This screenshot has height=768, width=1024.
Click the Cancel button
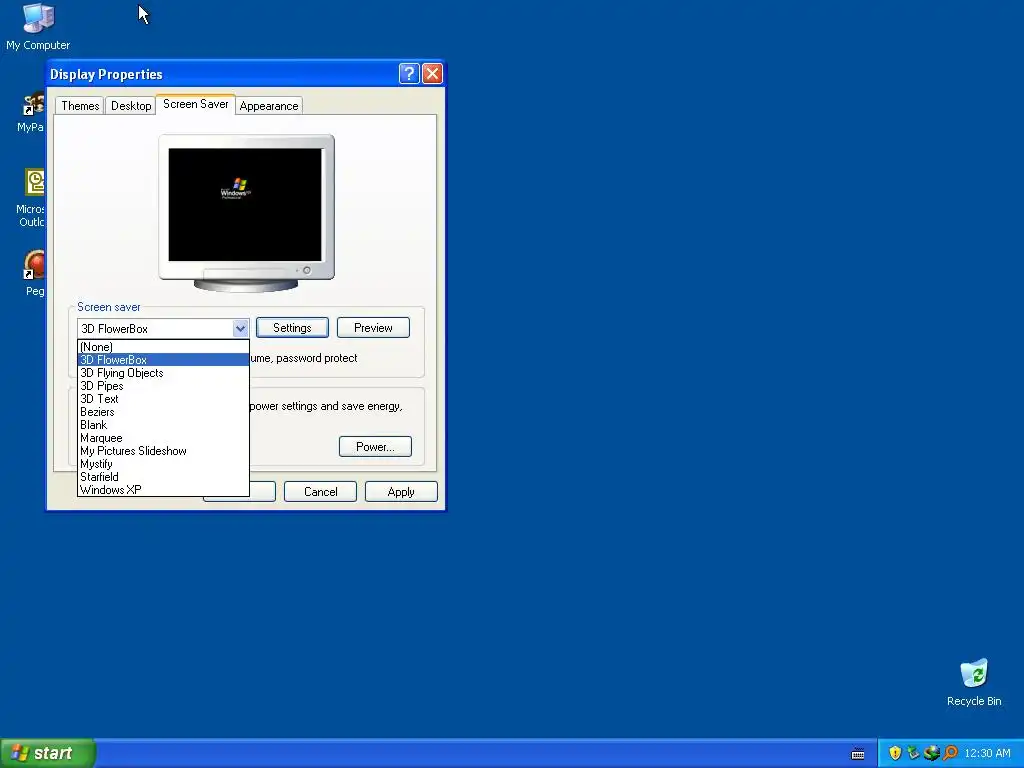click(320, 492)
